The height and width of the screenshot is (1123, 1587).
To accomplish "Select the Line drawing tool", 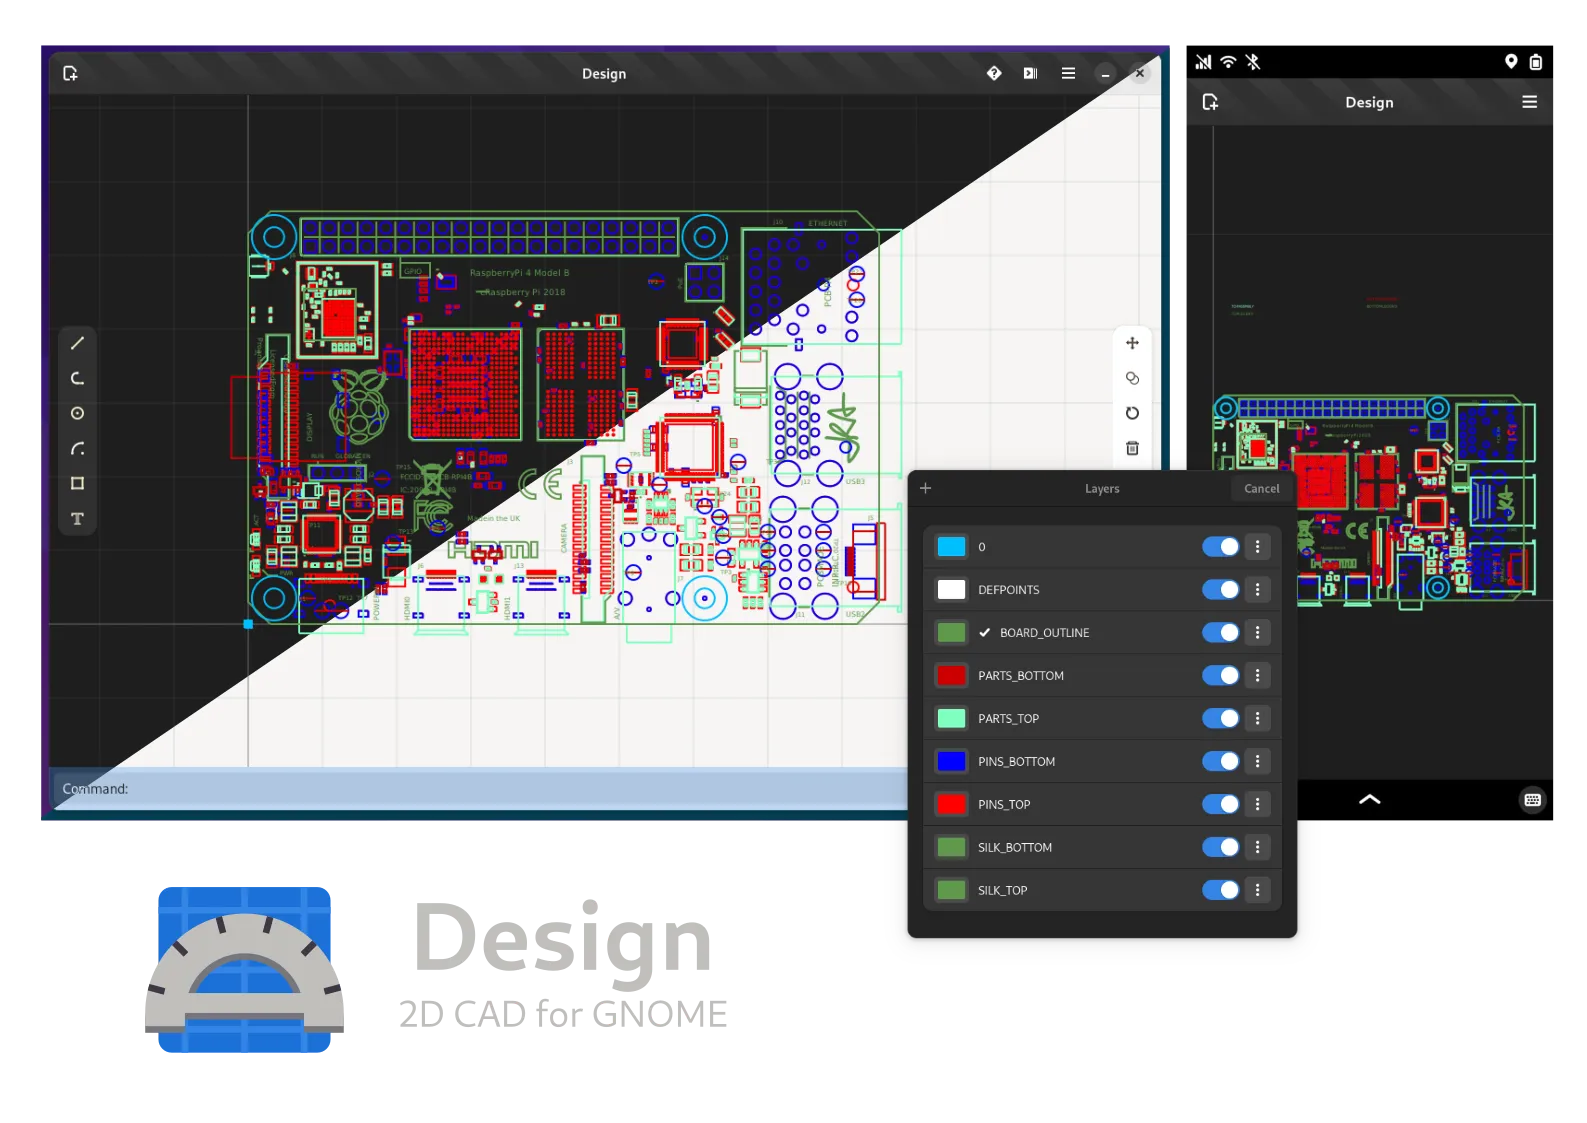I will point(77,343).
